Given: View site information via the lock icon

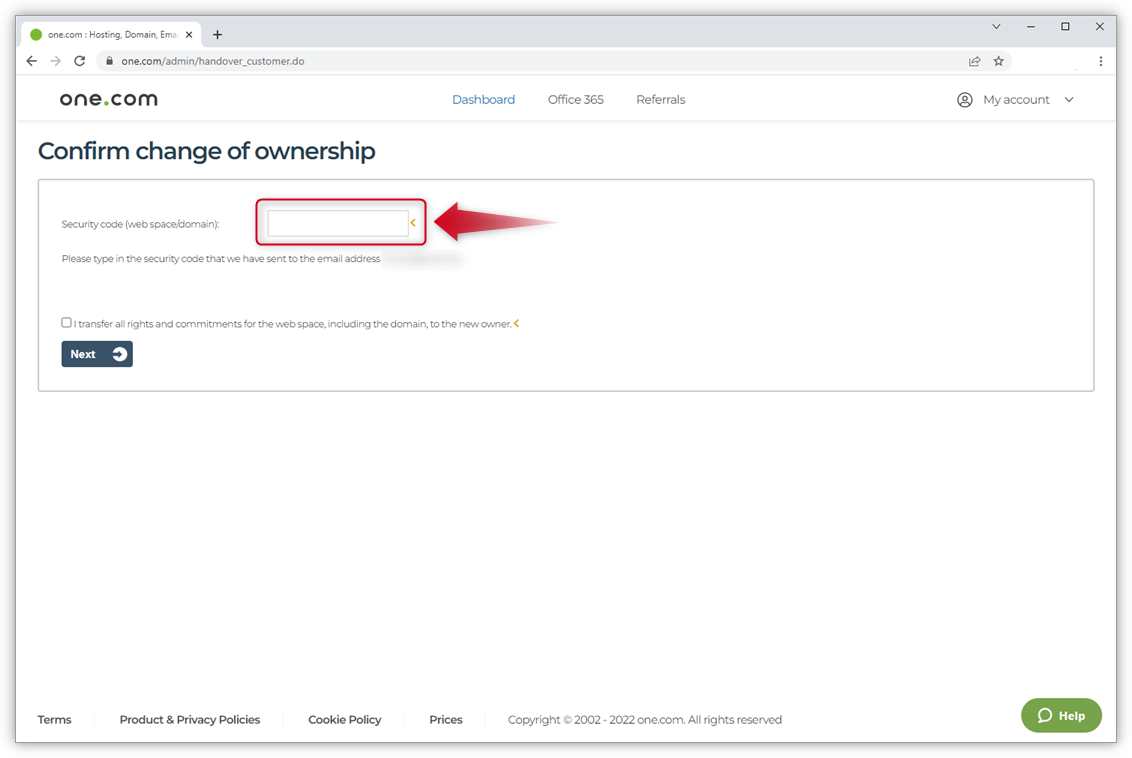Looking at the screenshot, I should coord(109,61).
